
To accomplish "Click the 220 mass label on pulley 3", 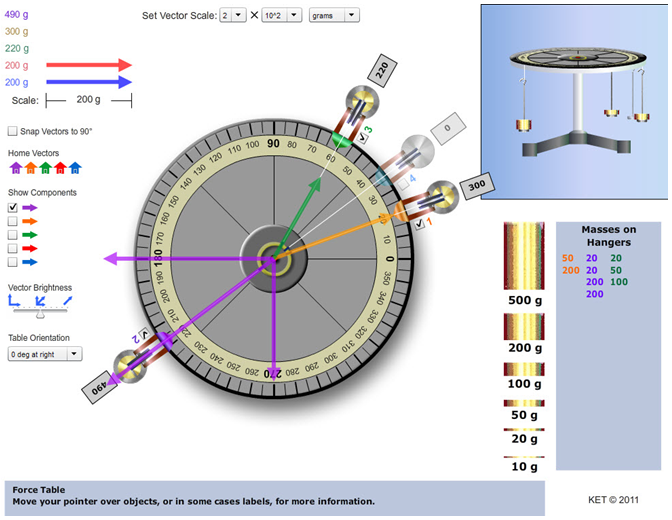I will click(381, 70).
